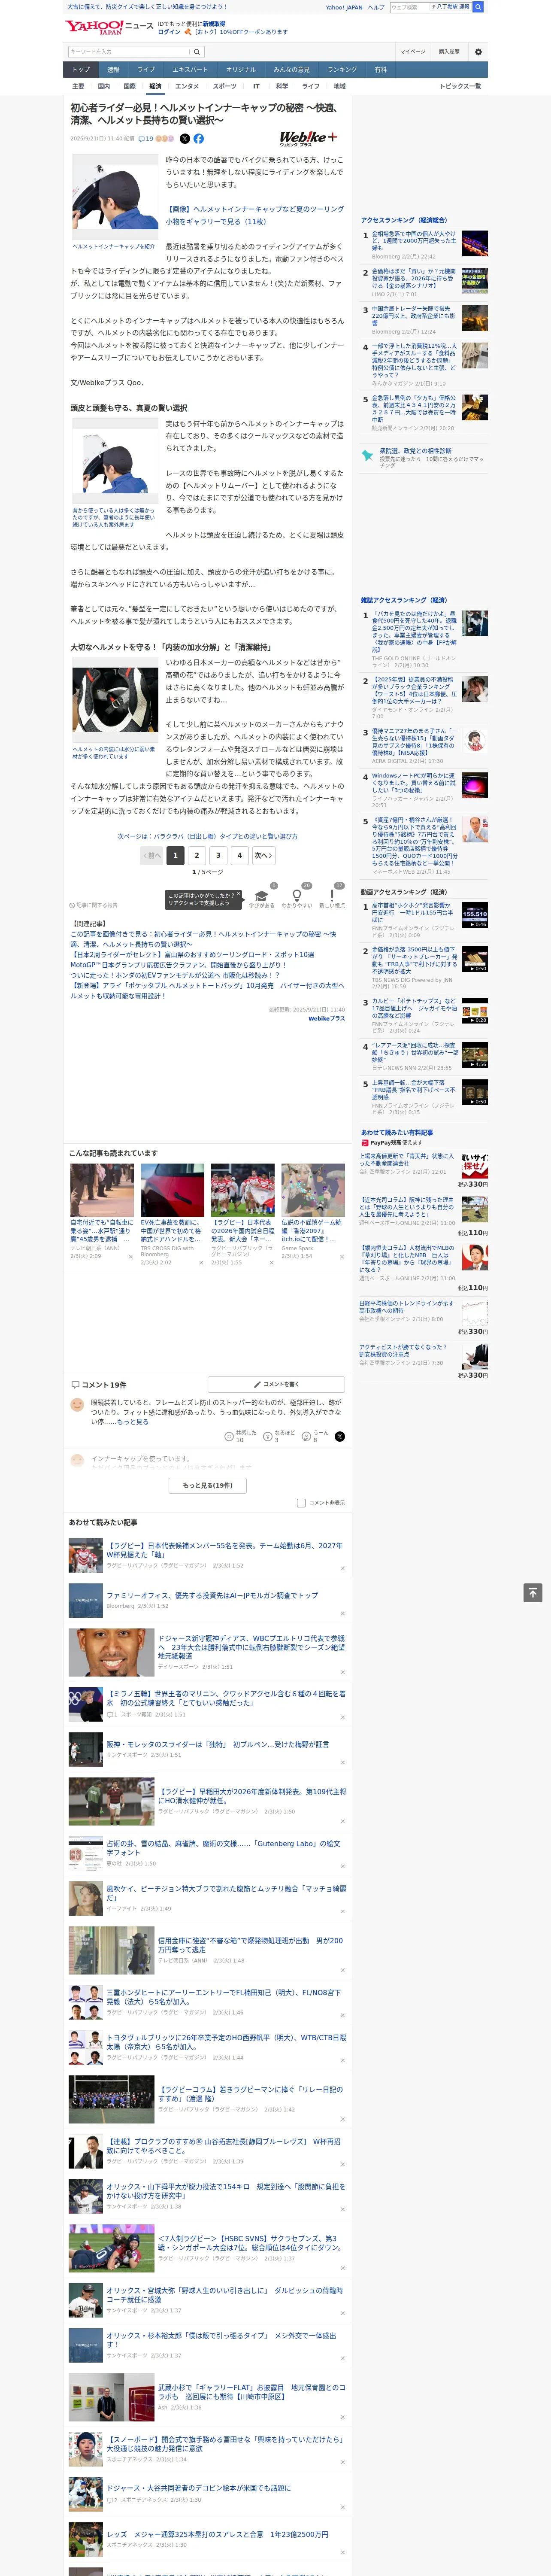Click the なるほど reaction on comment
551x2576 pixels.
[280, 1436]
